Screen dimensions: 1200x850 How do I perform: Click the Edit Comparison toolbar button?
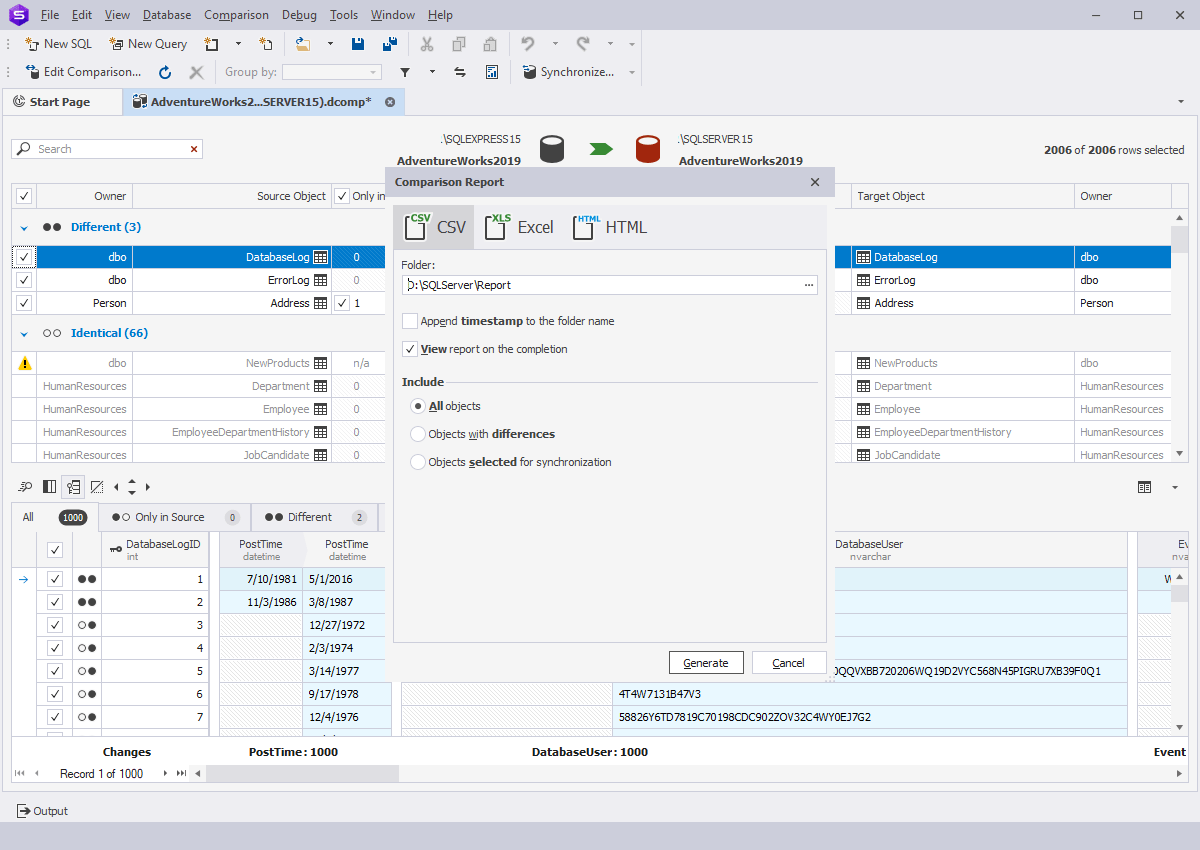coord(84,72)
